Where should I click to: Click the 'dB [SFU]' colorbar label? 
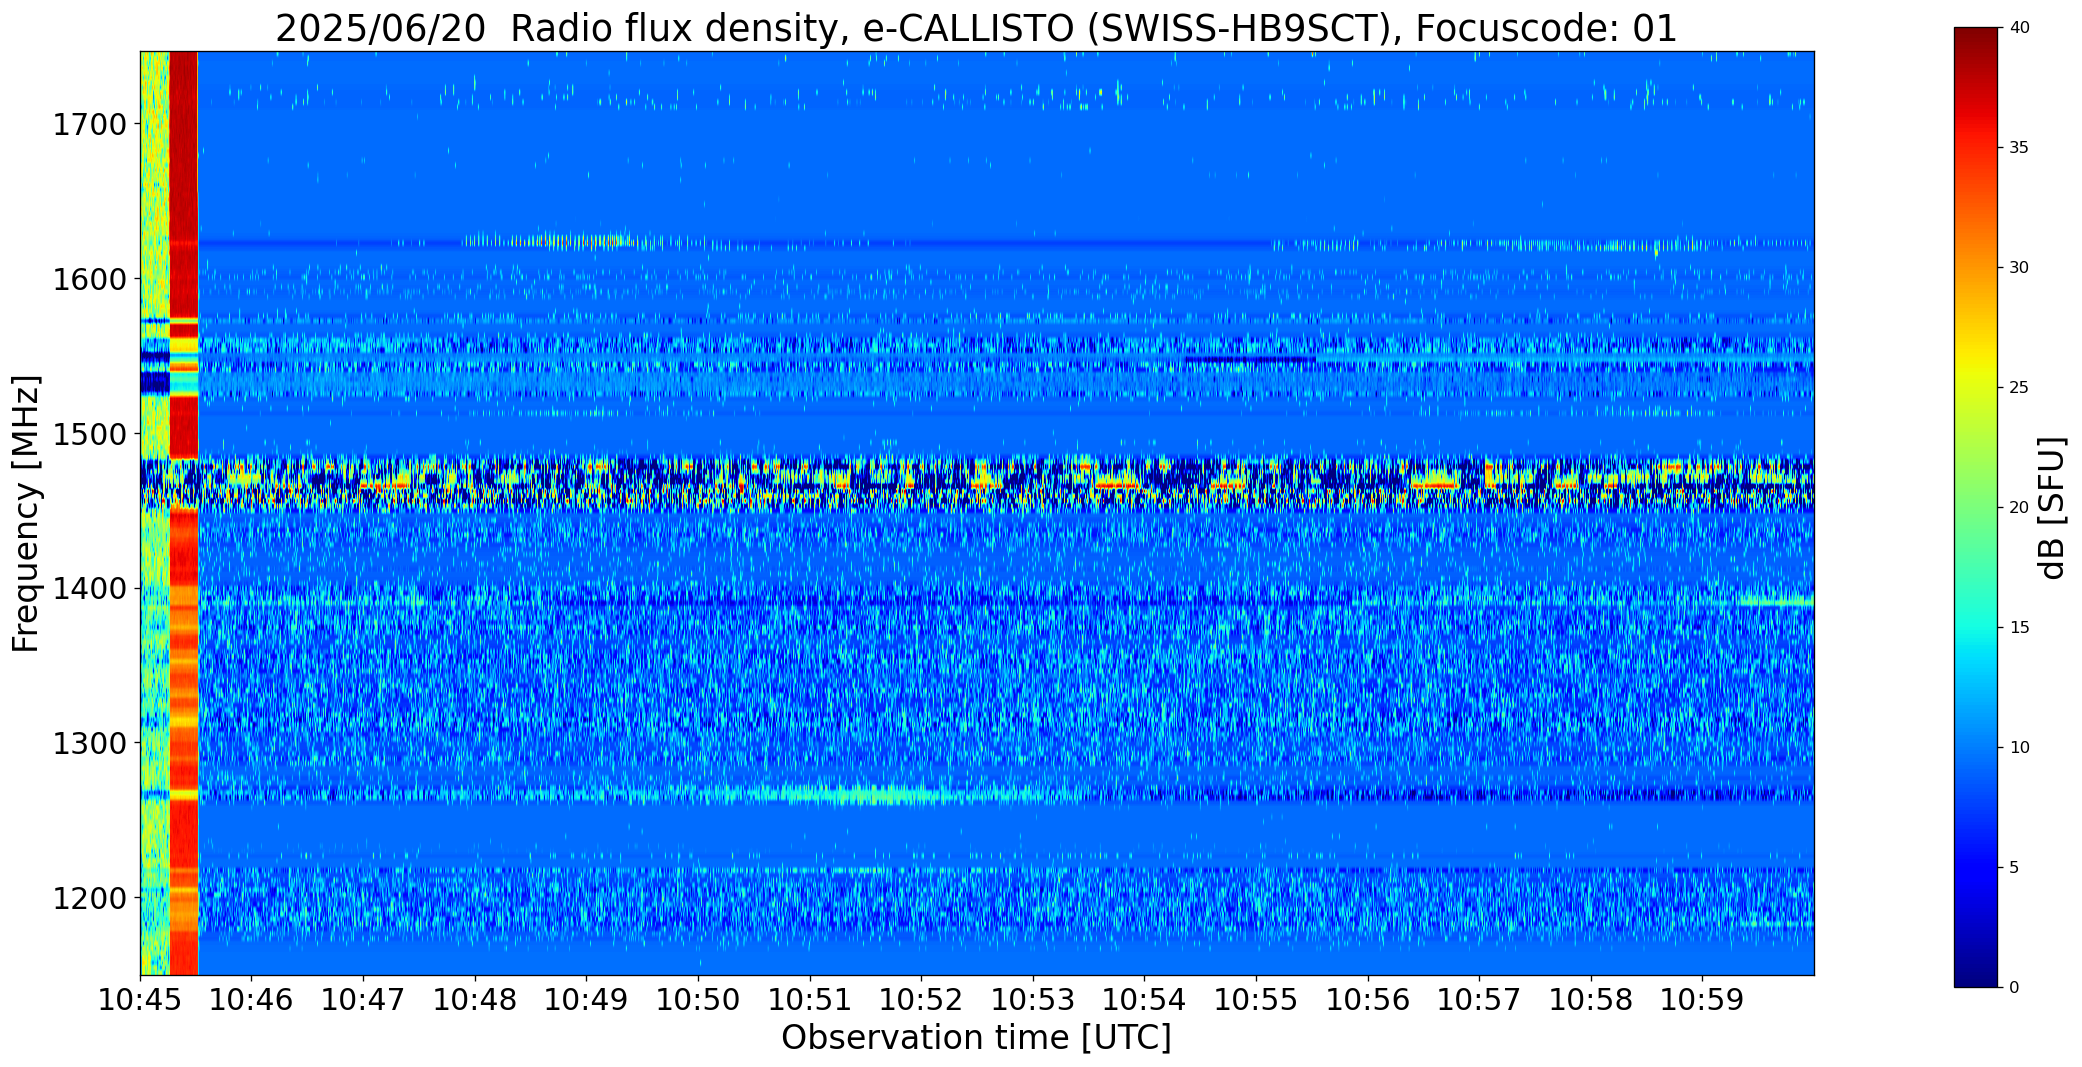[x=2052, y=508]
